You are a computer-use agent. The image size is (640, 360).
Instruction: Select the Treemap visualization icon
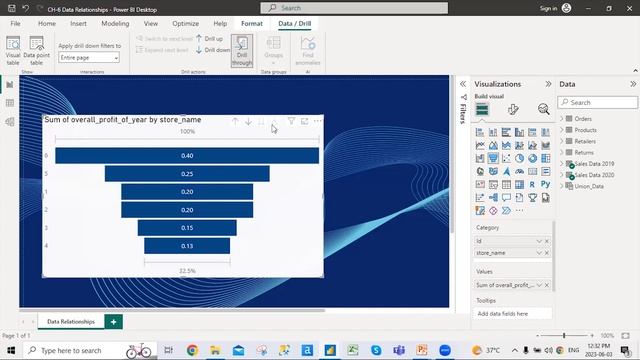545,158
